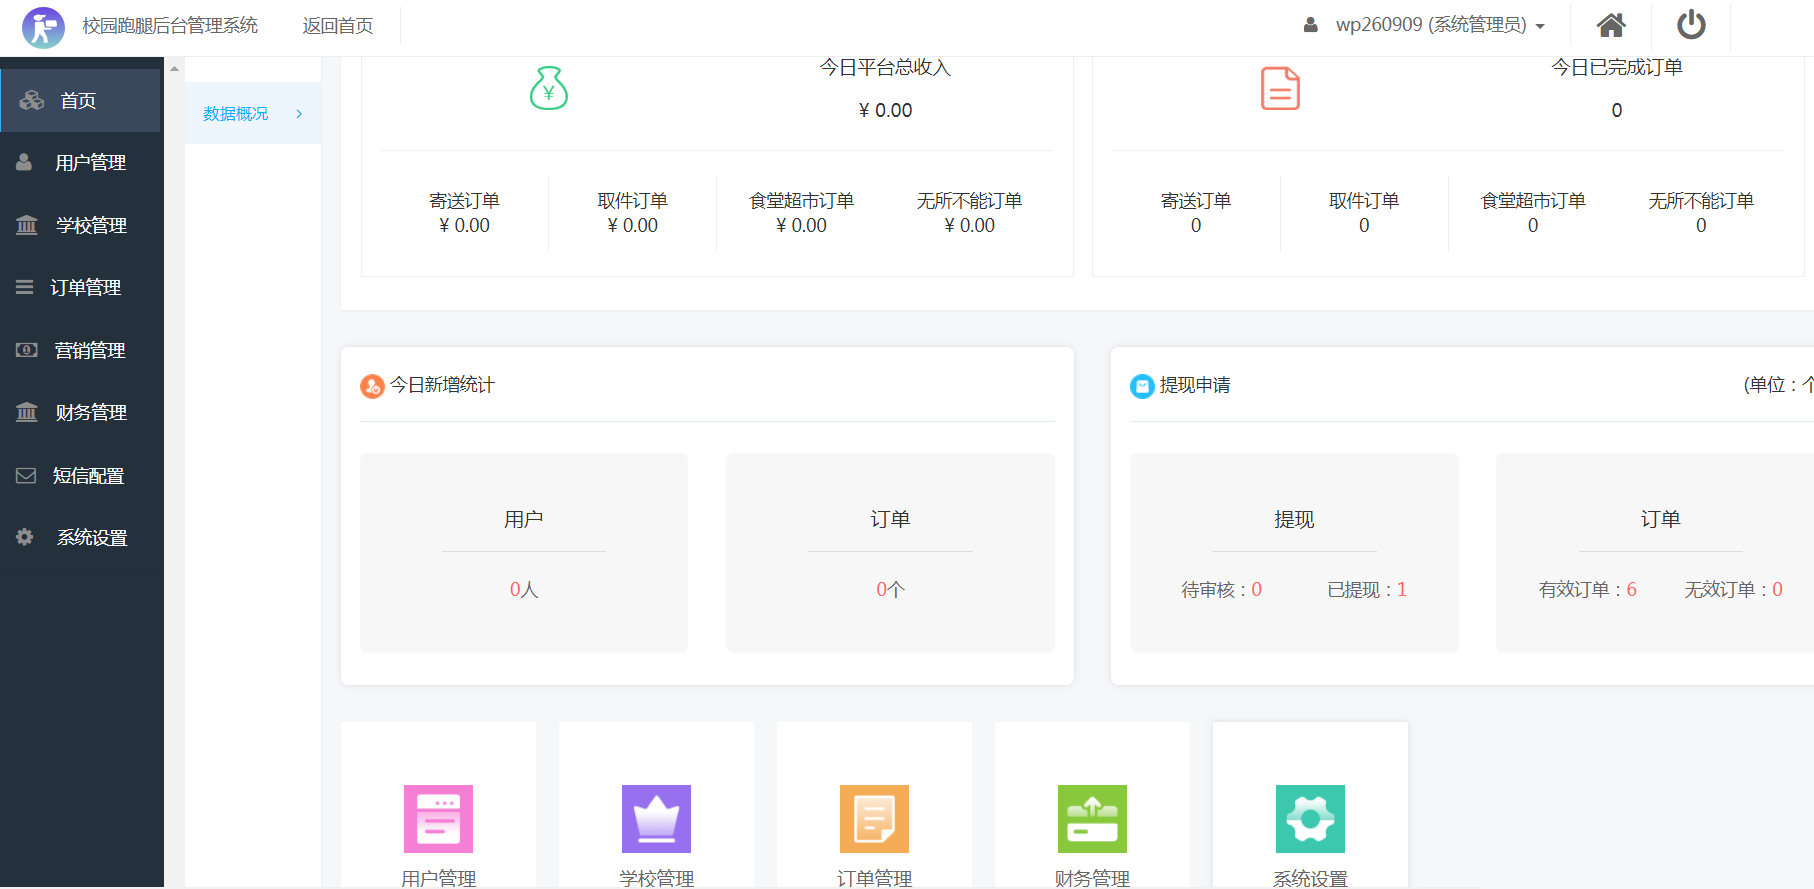Screen dimensions: 1814x889
Task: Open the pink 用户管理 shortcut icon
Action: (438, 819)
